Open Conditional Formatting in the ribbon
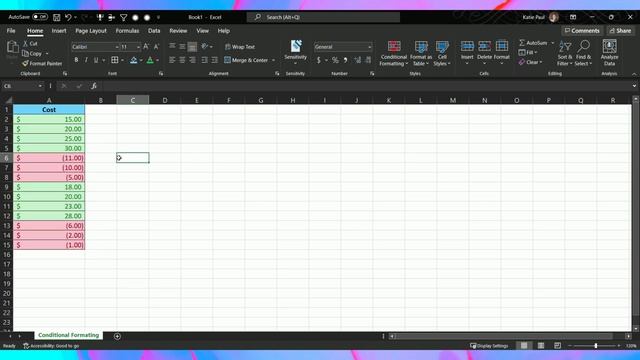Image resolution: width=640 pixels, height=360 pixels. [x=394, y=53]
